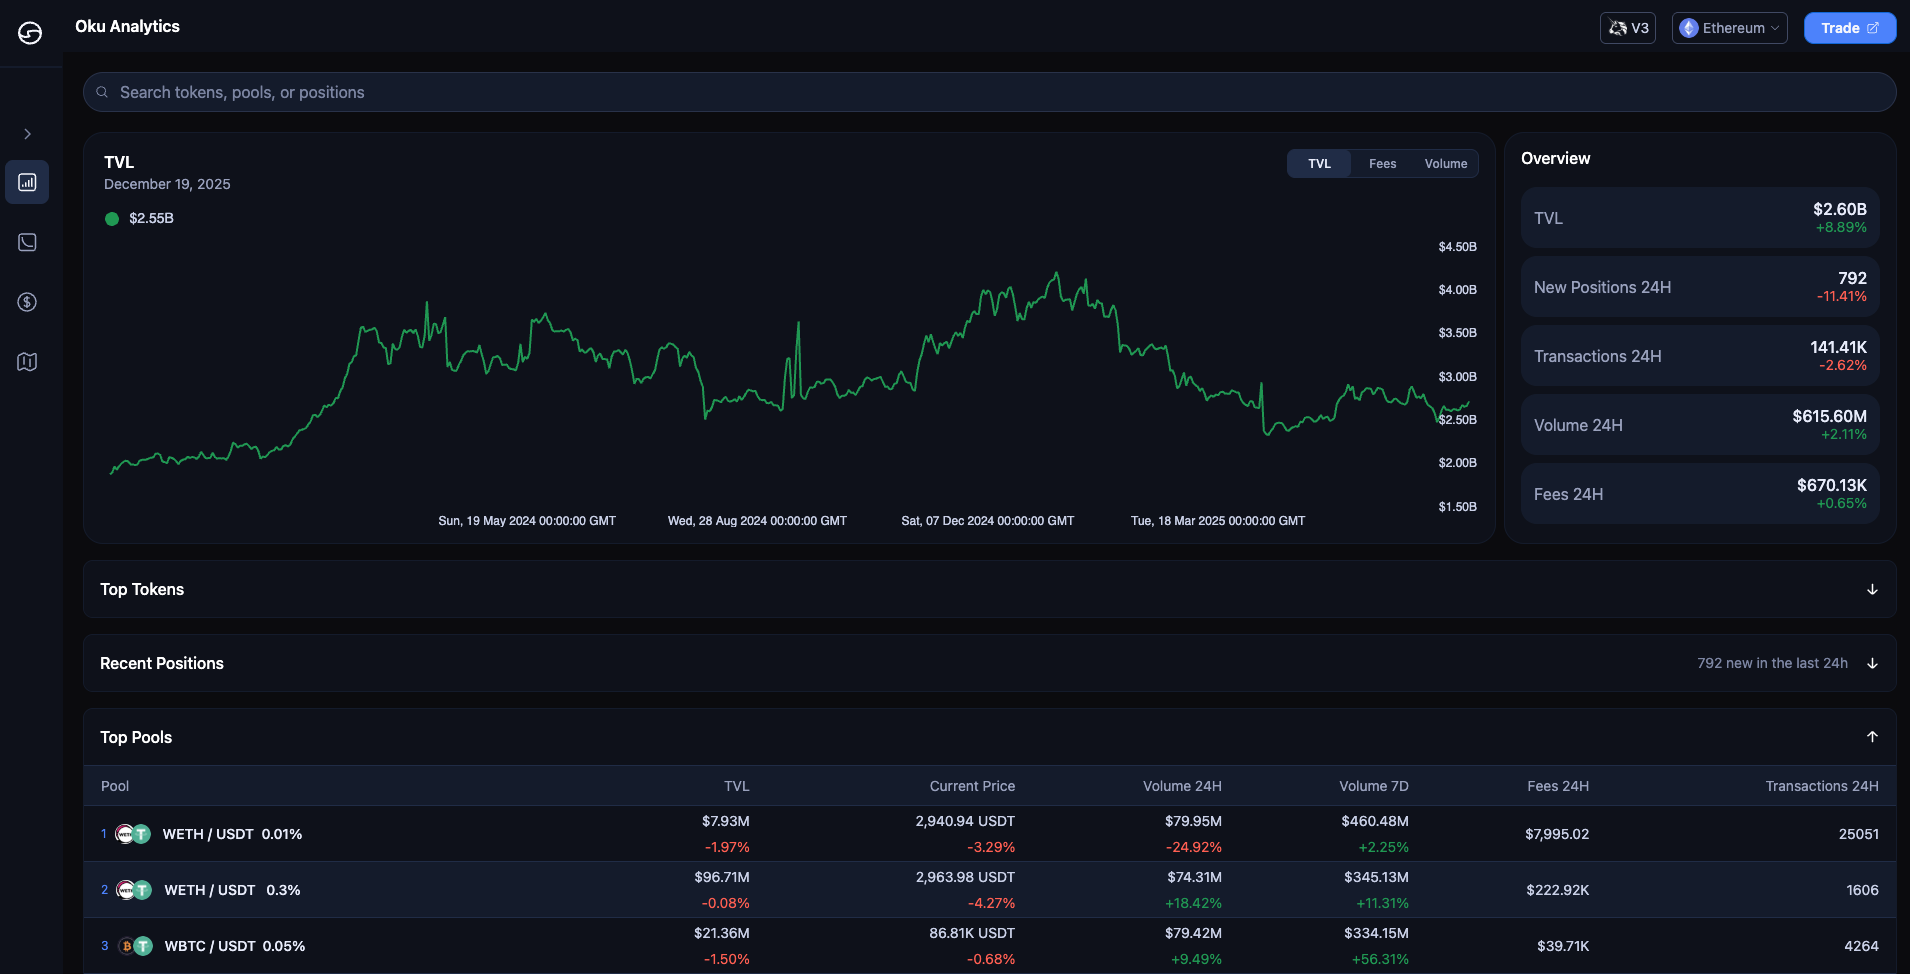Open the second sidebar icon below analytics
Image resolution: width=1910 pixels, height=974 pixels.
point(27,242)
